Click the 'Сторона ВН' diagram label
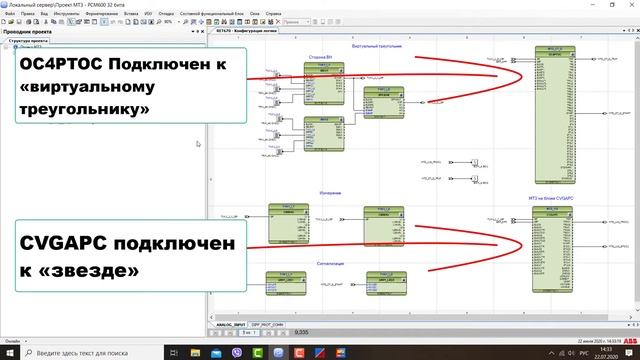 click(x=320, y=57)
